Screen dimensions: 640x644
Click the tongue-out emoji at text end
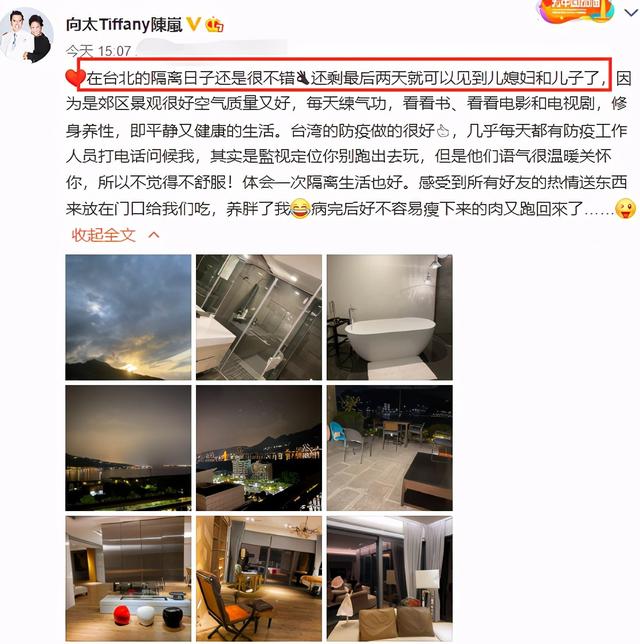tap(625, 208)
